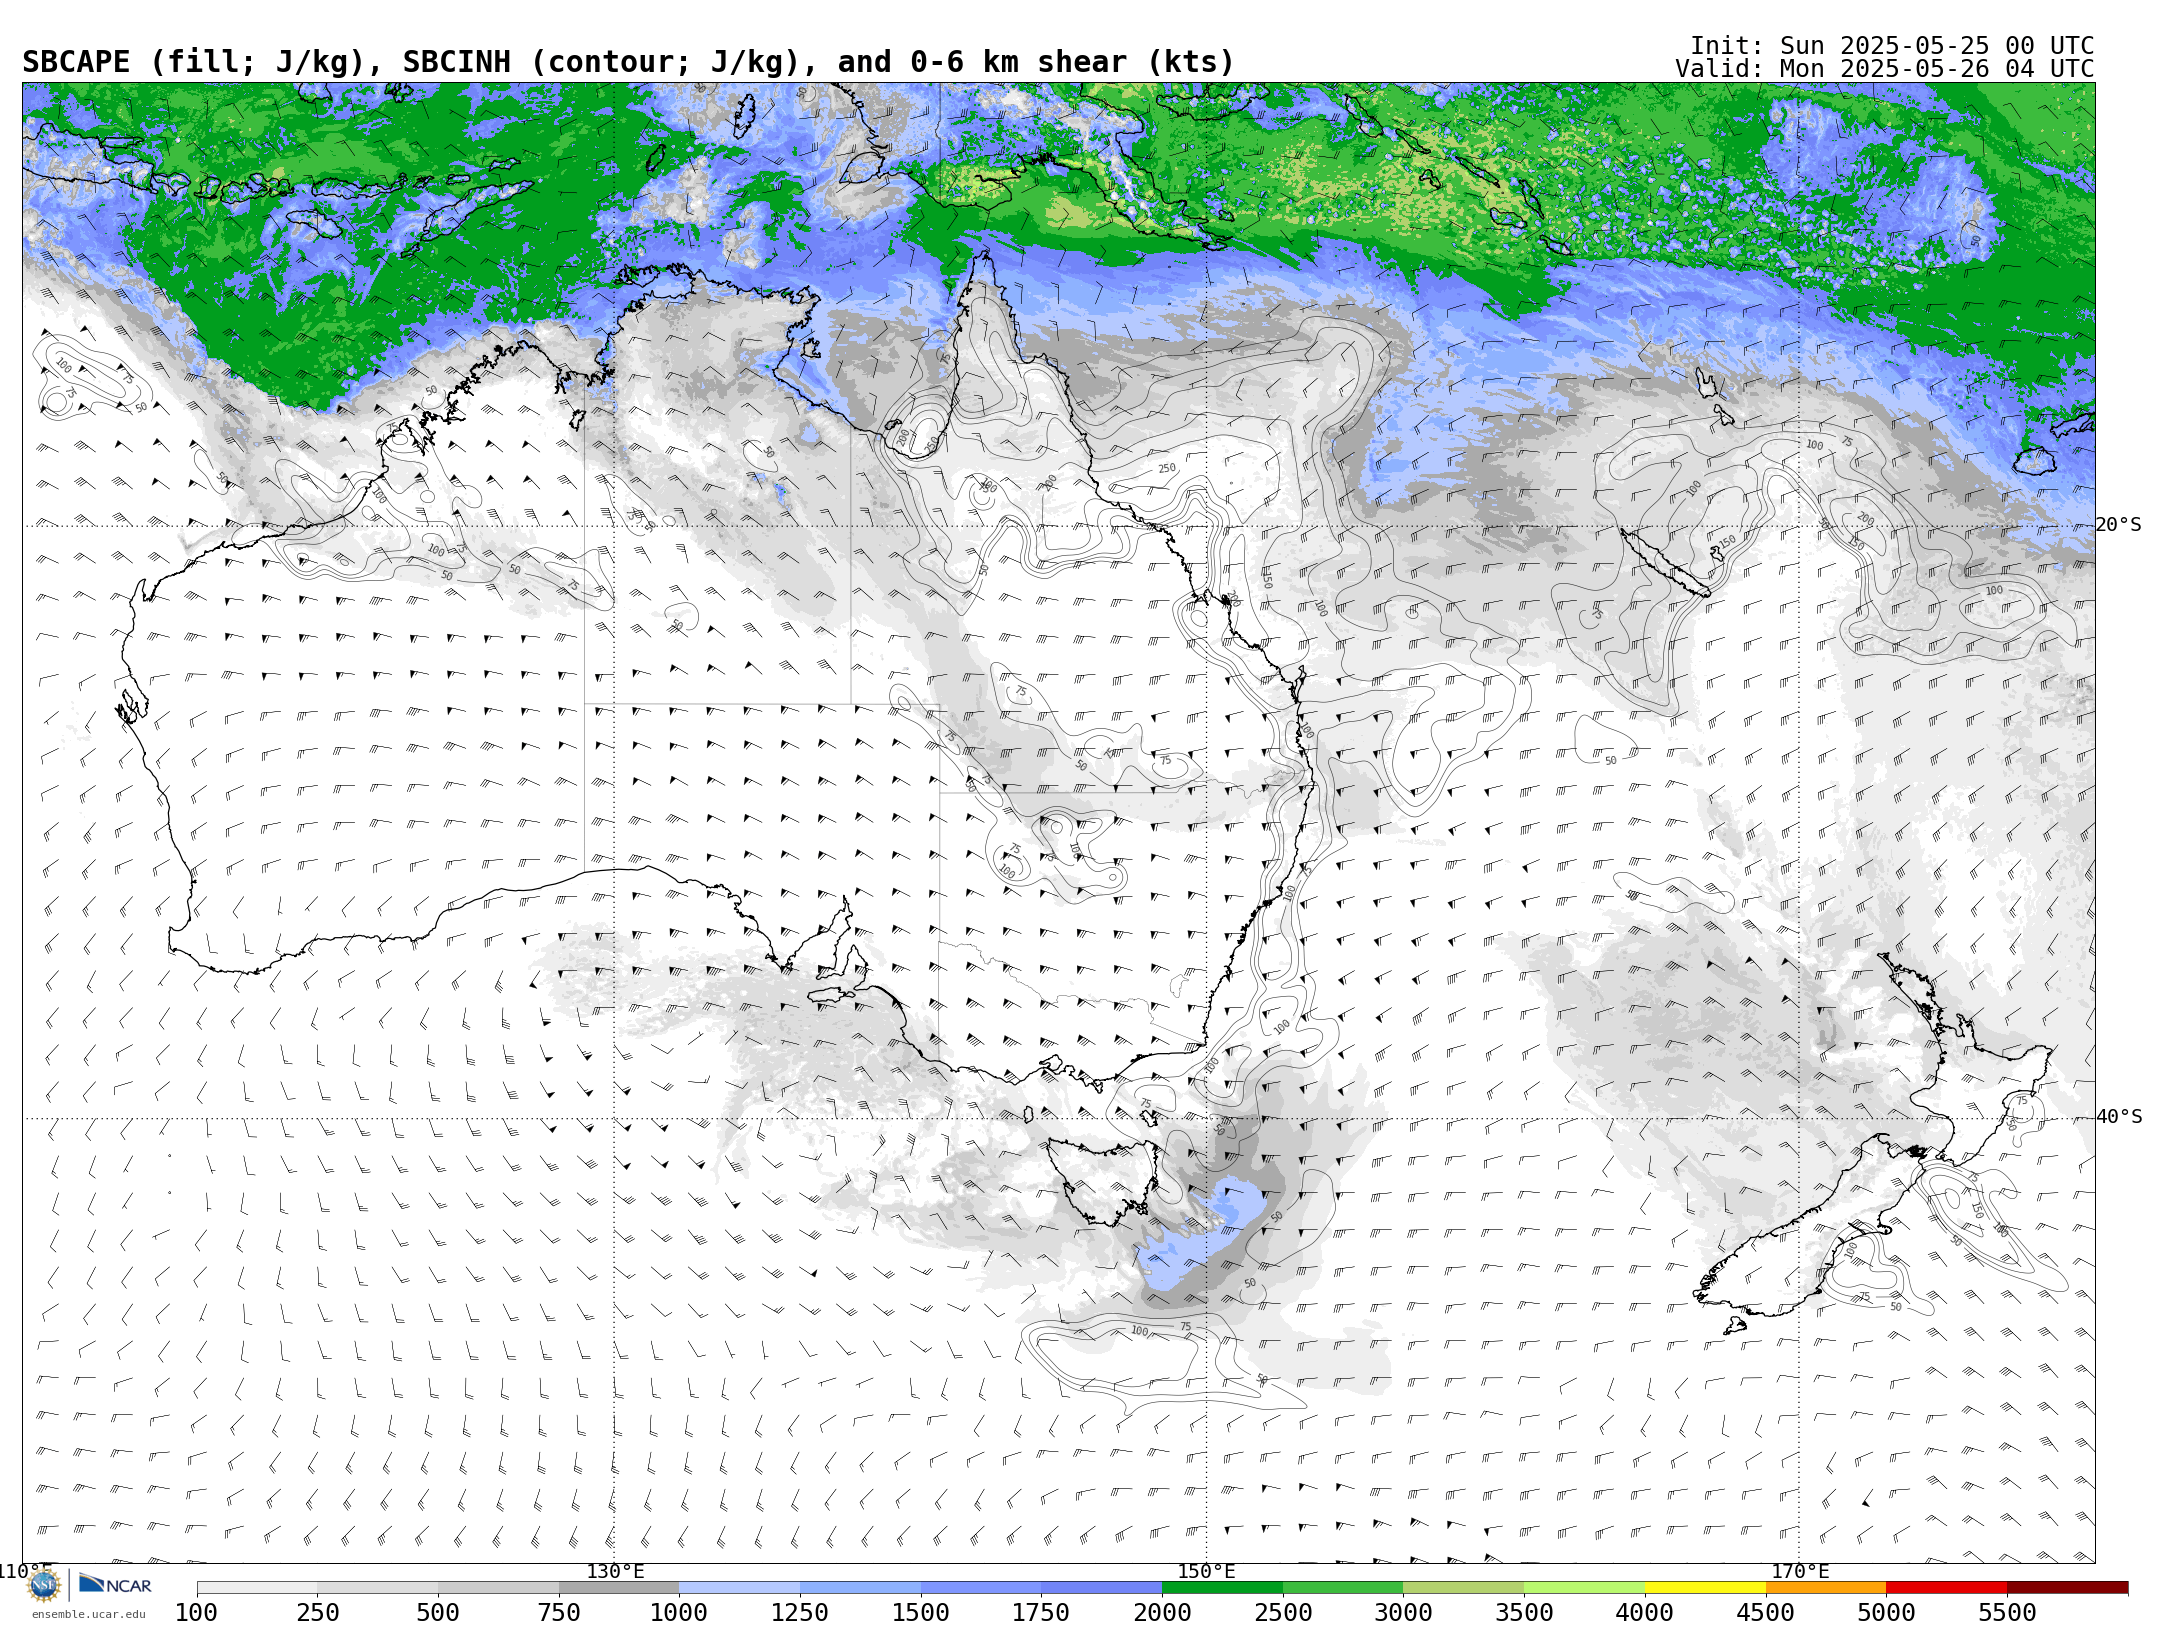
Task: Select the SBCAPE, SBCINH and shear title text
Action: pos(628,62)
